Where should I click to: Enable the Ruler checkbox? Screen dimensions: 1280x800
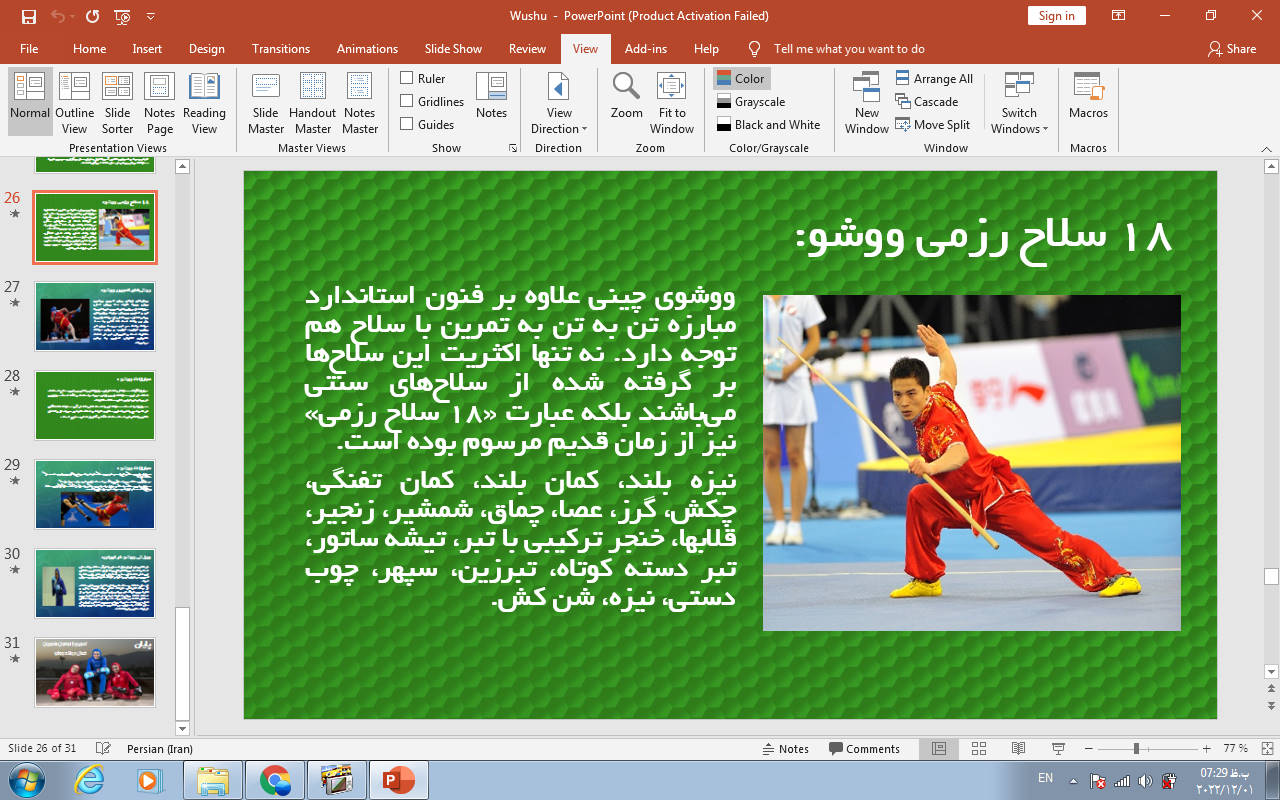407,79
